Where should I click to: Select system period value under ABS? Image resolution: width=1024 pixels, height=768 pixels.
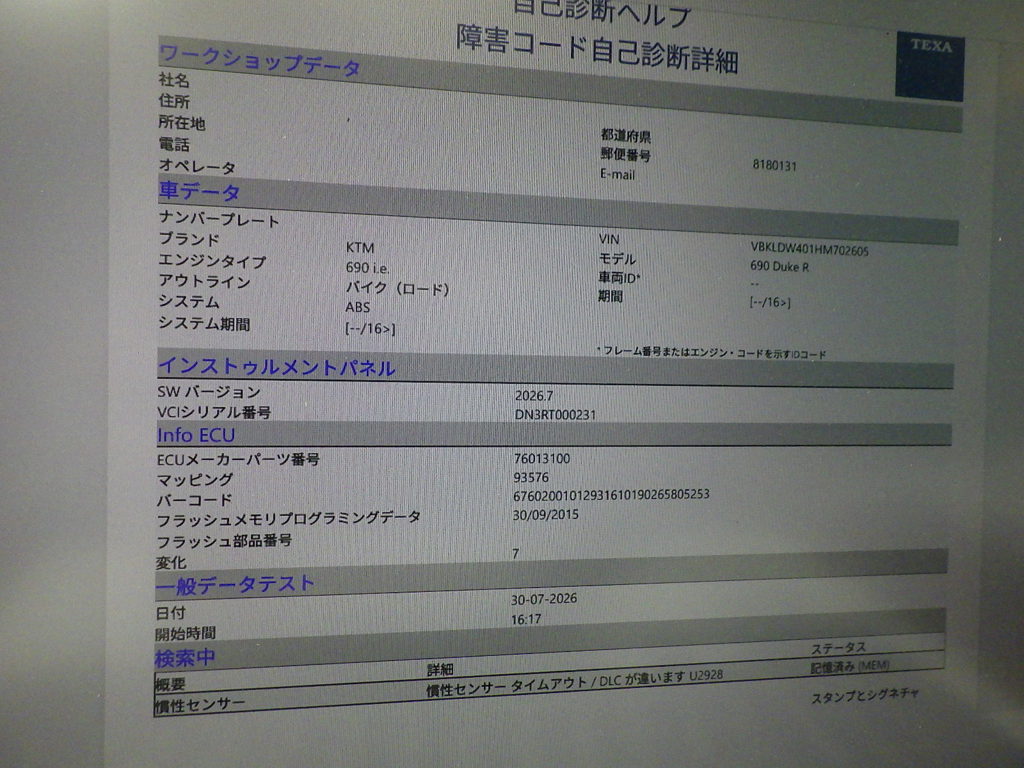pos(370,328)
